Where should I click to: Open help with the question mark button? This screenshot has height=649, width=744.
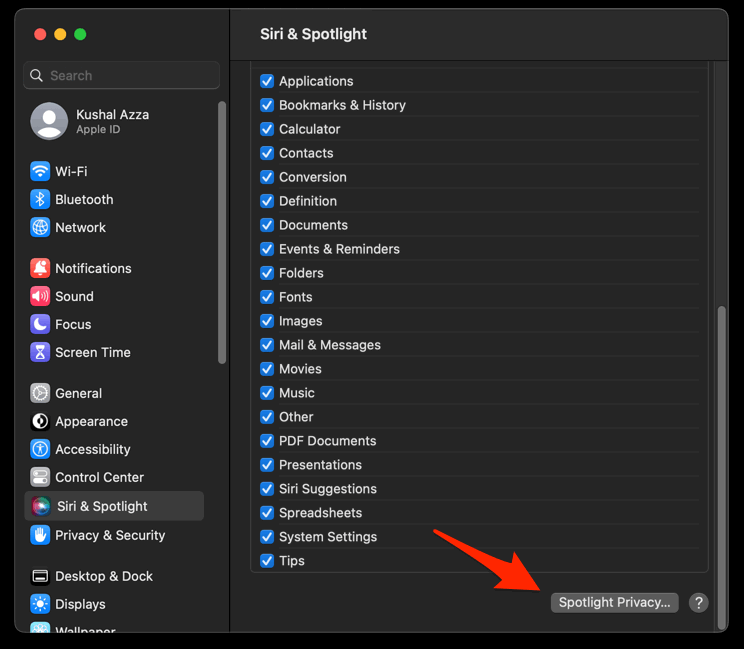pos(698,603)
